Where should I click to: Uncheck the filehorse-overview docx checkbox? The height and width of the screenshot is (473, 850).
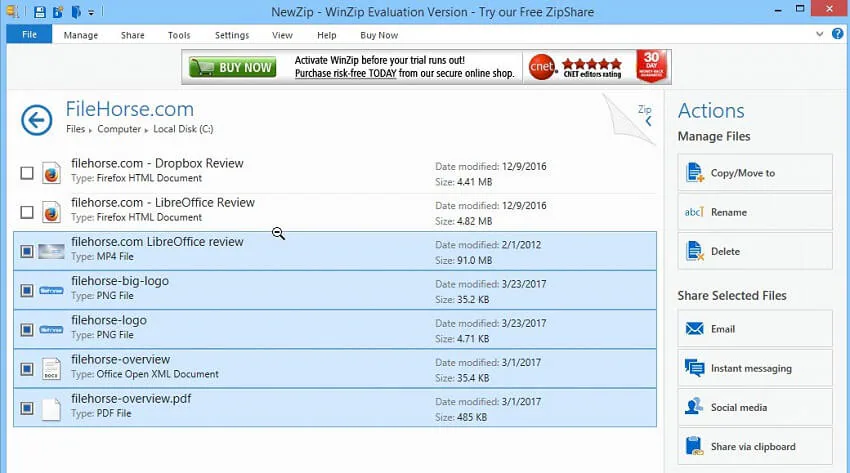coord(27,369)
